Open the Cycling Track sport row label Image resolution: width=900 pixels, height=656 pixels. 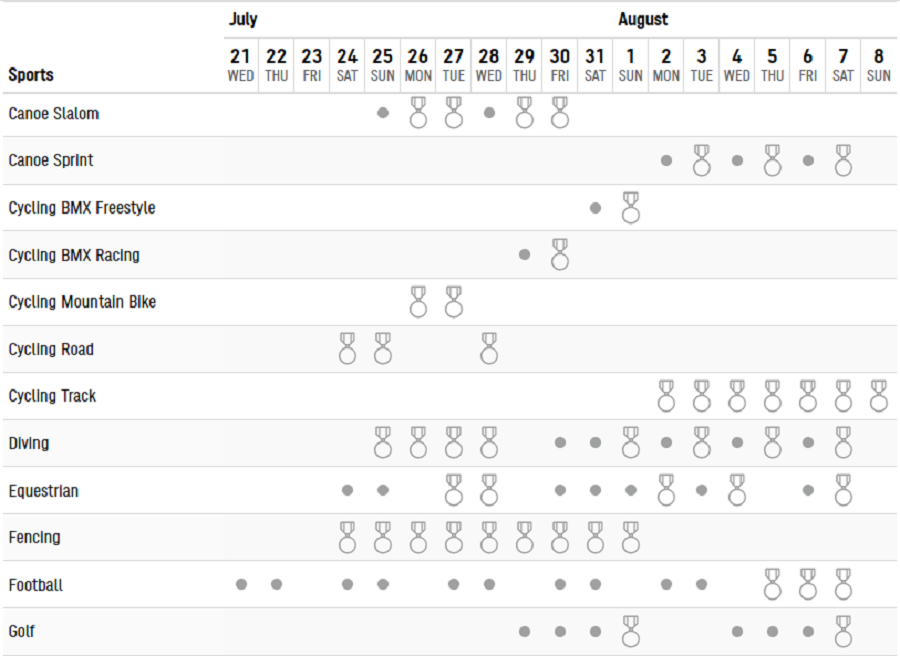(52, 396)
